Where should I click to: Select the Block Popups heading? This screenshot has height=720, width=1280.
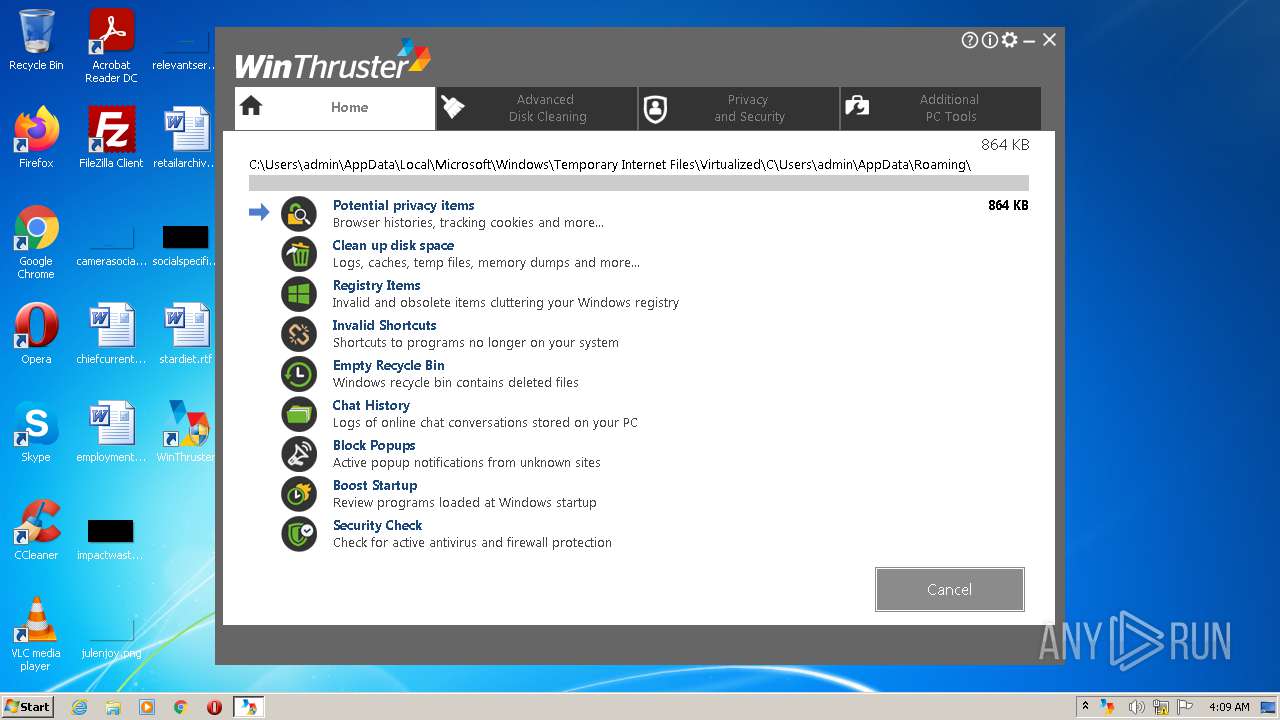374,445
